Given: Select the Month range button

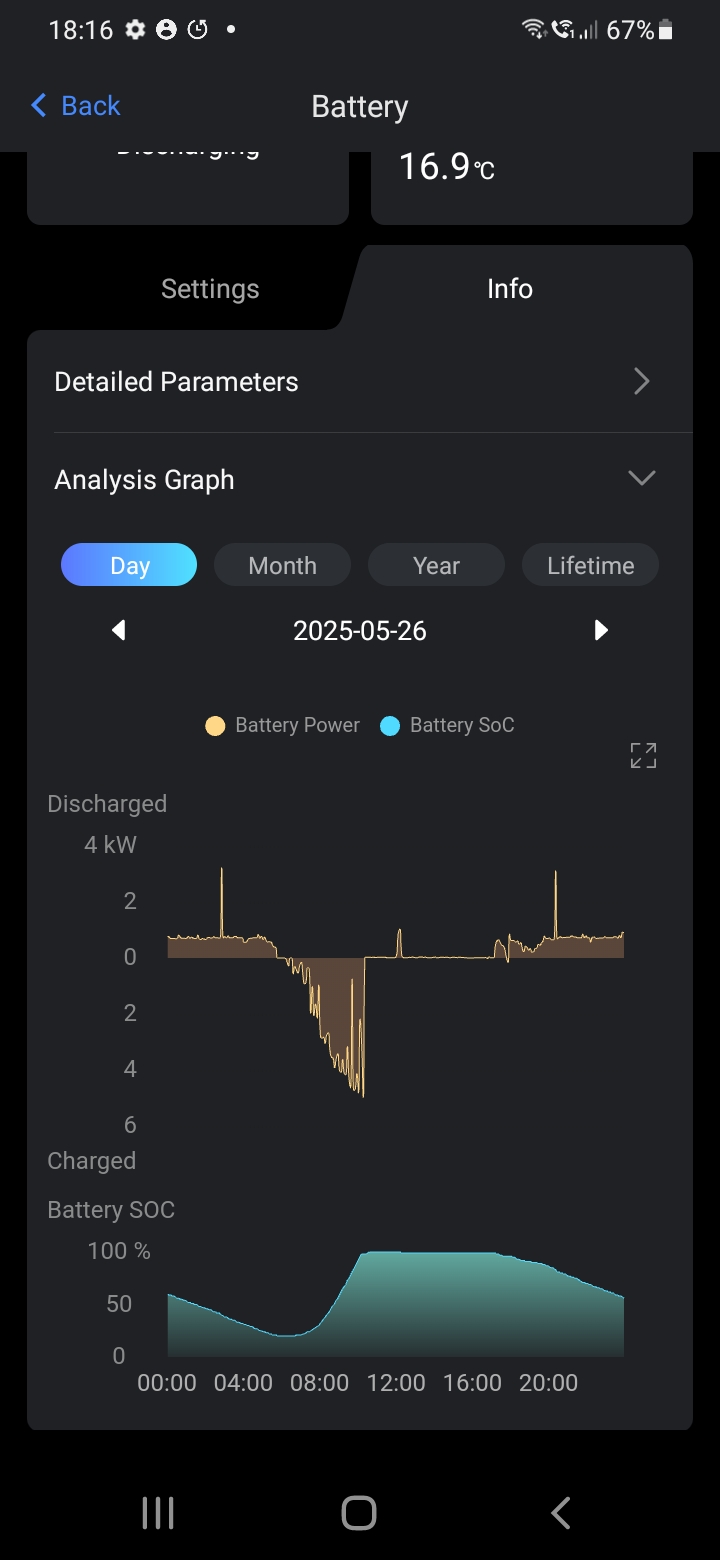Looking at the screenshot, I should pos(282,565).
